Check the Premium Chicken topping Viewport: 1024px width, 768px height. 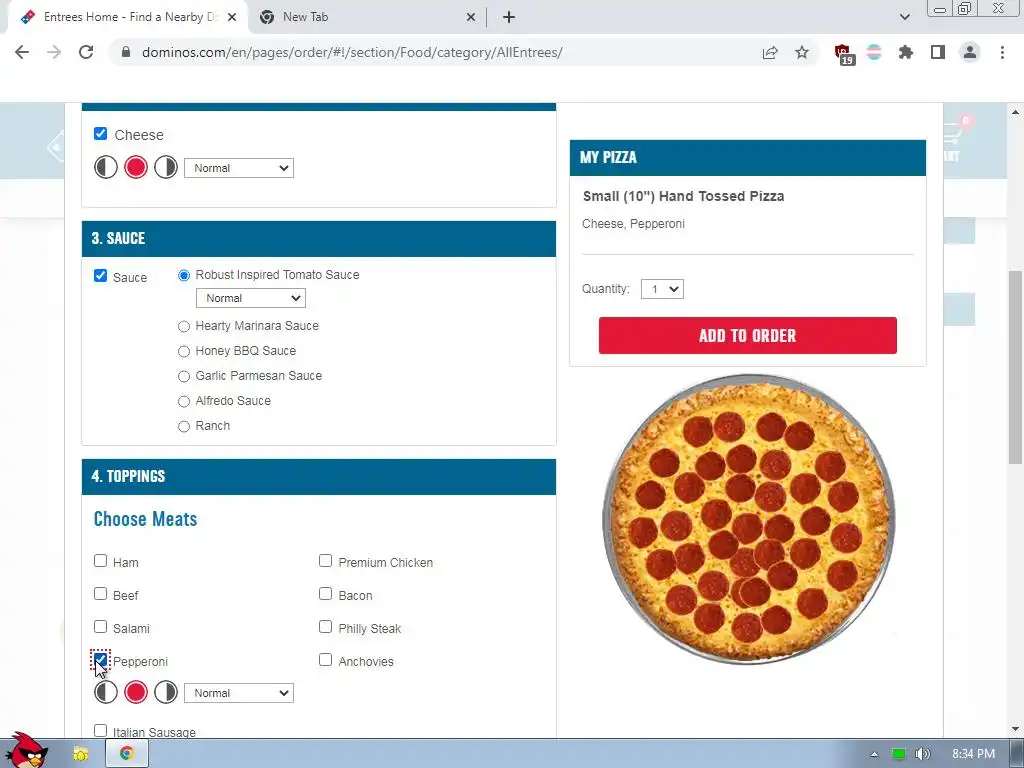pos(325,561)
